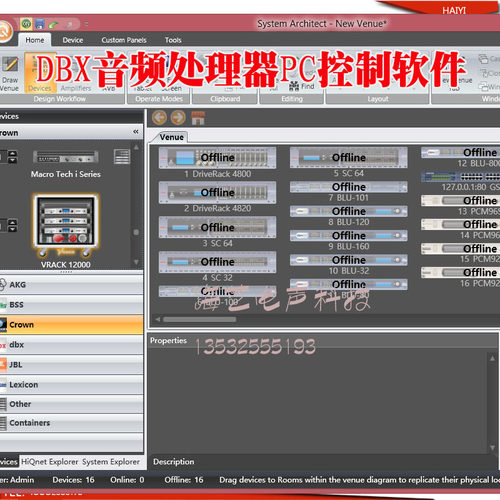Expand the dbx device category
This screenshot has width=500, height=500.
pyautogui.click(x=71, y=345)
